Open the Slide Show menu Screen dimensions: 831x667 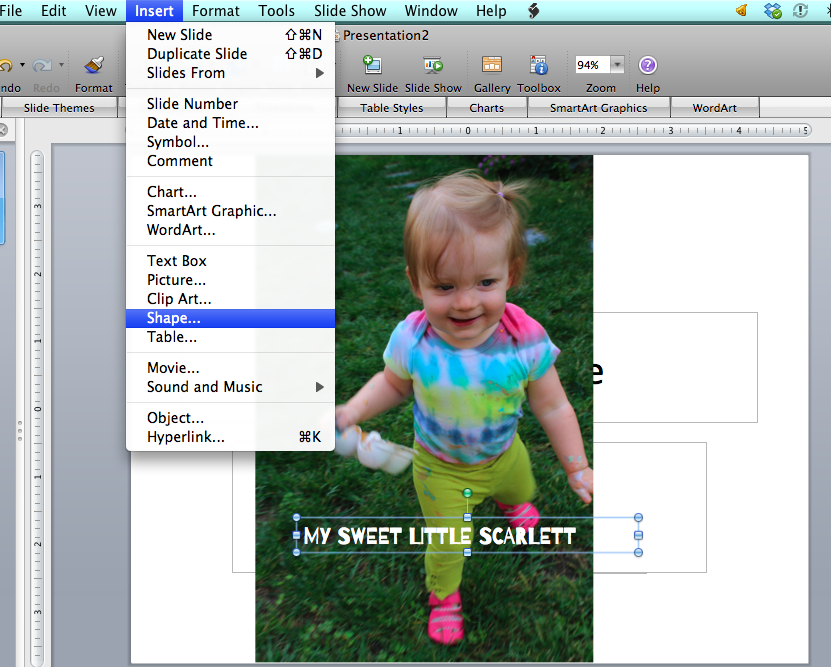(350, 11)
